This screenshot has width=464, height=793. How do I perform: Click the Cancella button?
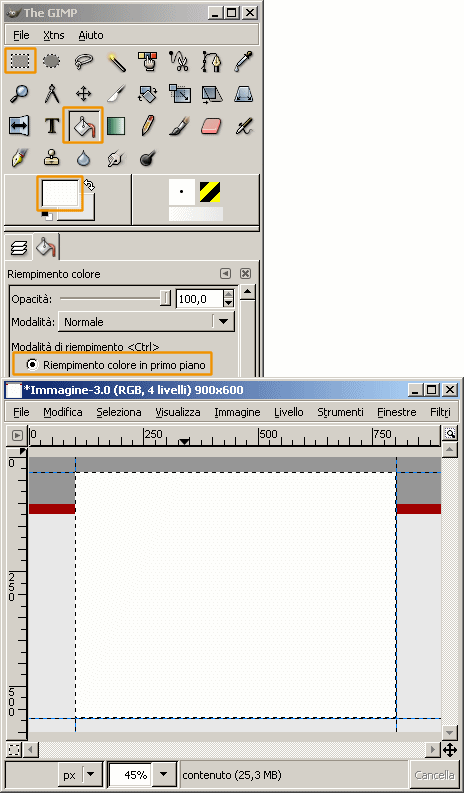click(x=434, y=775)
